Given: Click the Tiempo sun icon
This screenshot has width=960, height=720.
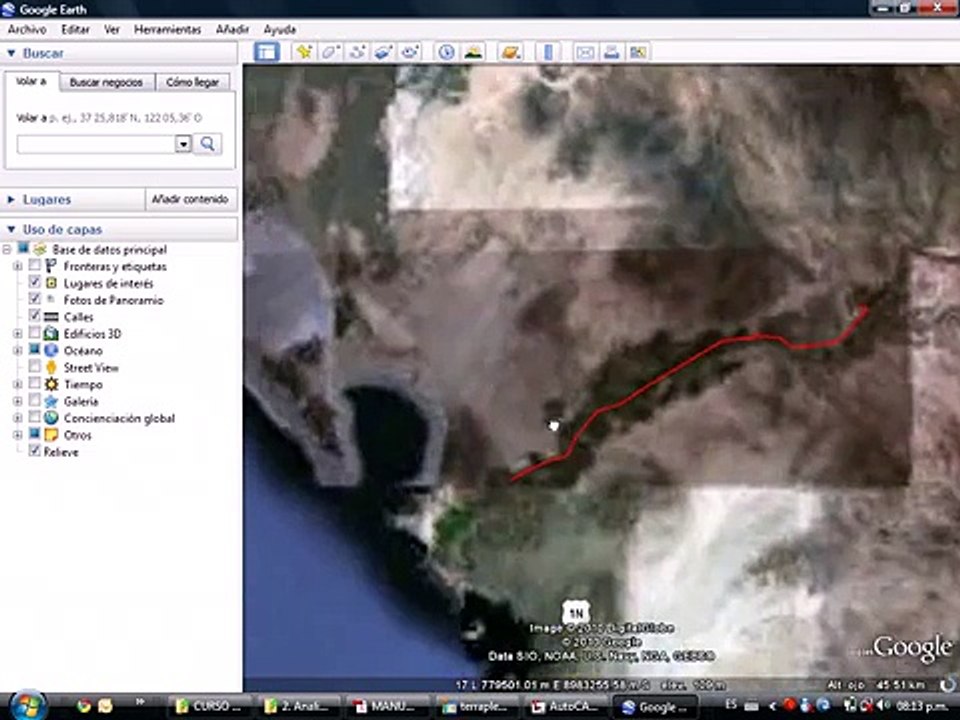Looking at the screenshot, I should pos(51,384).
